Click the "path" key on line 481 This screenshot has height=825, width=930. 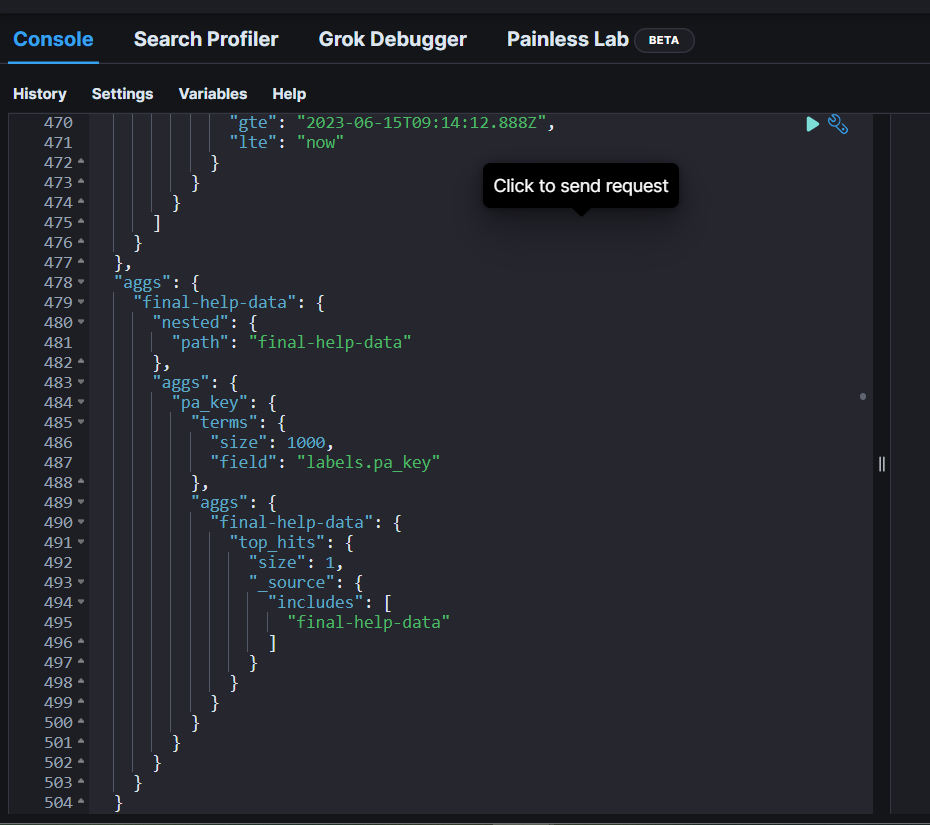point(200,342)
